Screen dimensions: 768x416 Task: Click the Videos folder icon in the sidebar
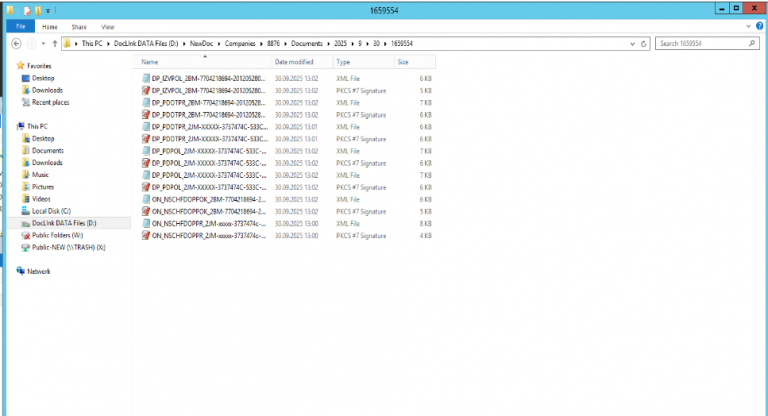pyautogui.click(x=25, y=198)
